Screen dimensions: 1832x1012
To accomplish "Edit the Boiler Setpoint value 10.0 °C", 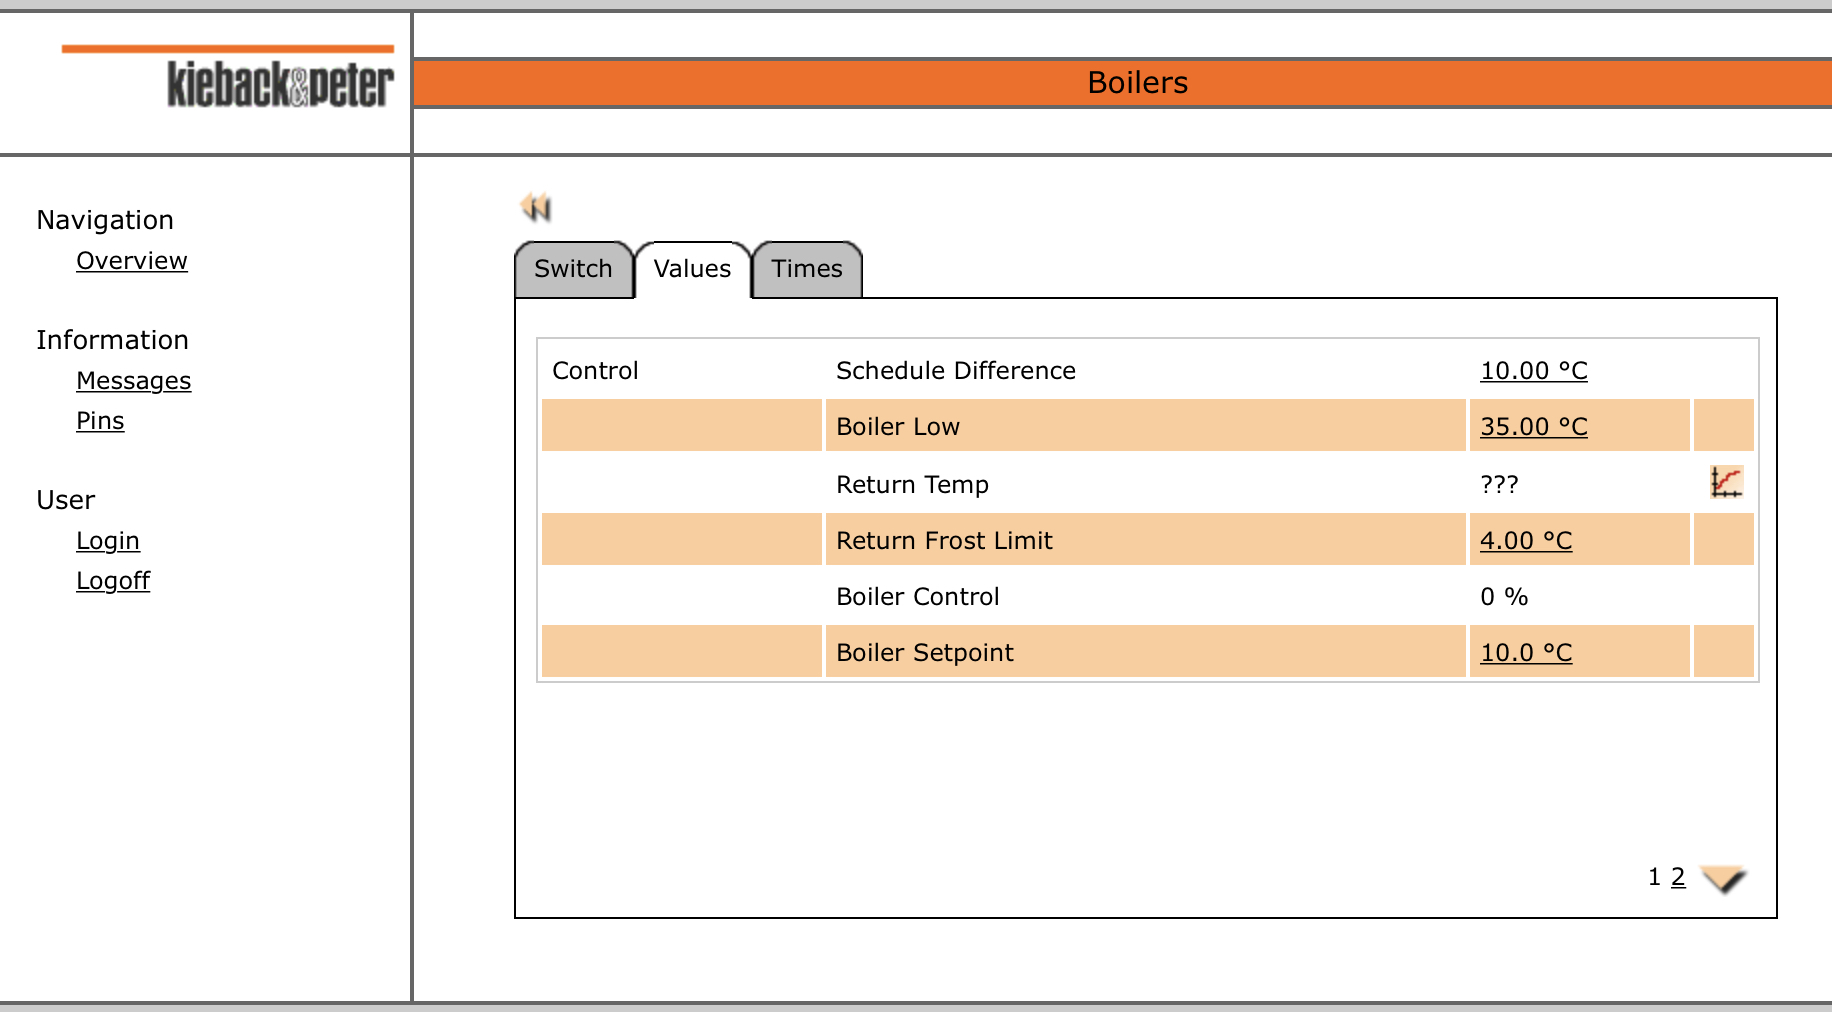I will [x=1525, y=653].
